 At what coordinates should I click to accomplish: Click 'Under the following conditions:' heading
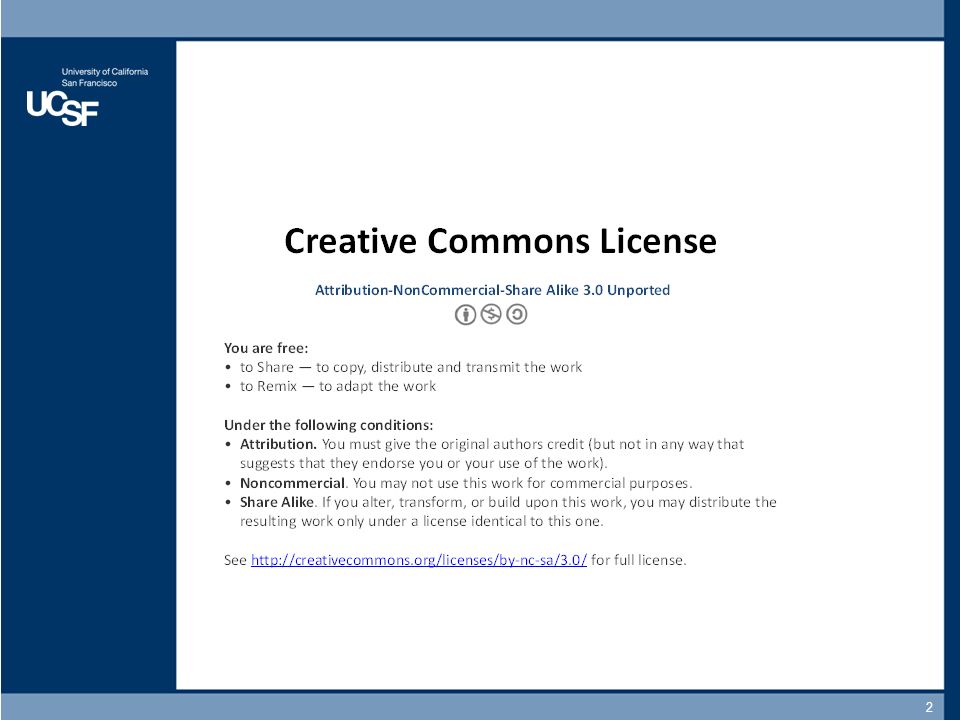329,425
